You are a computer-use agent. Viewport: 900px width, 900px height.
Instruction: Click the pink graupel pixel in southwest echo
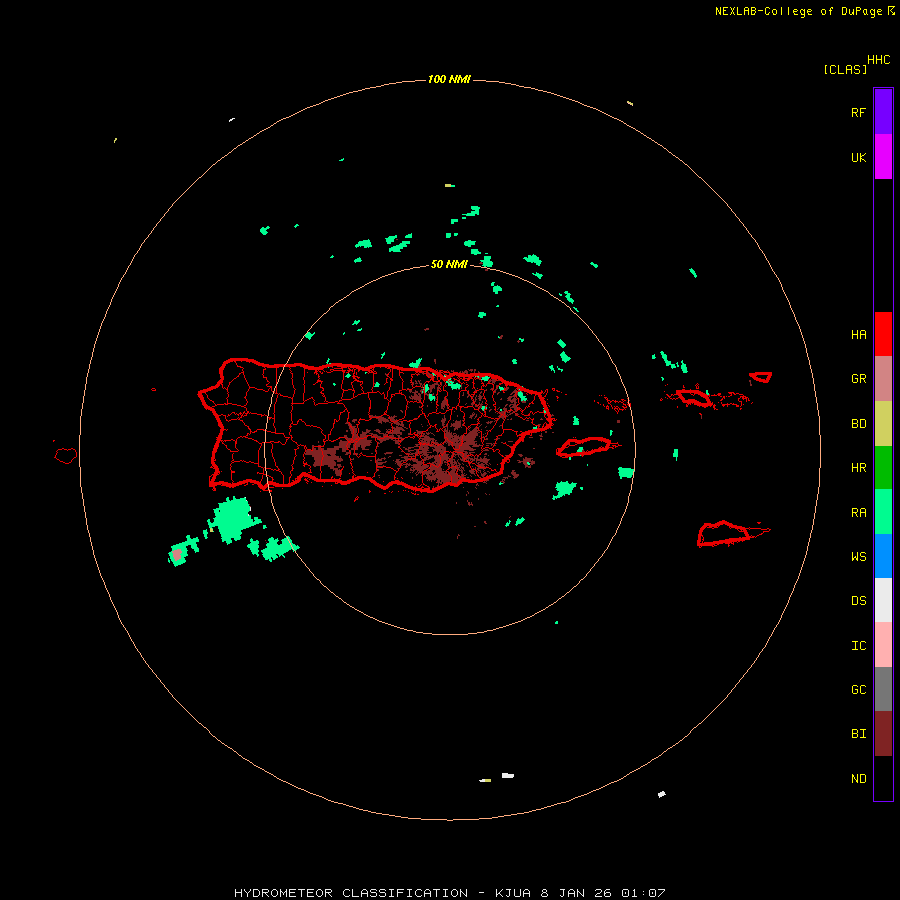[177, 554]
